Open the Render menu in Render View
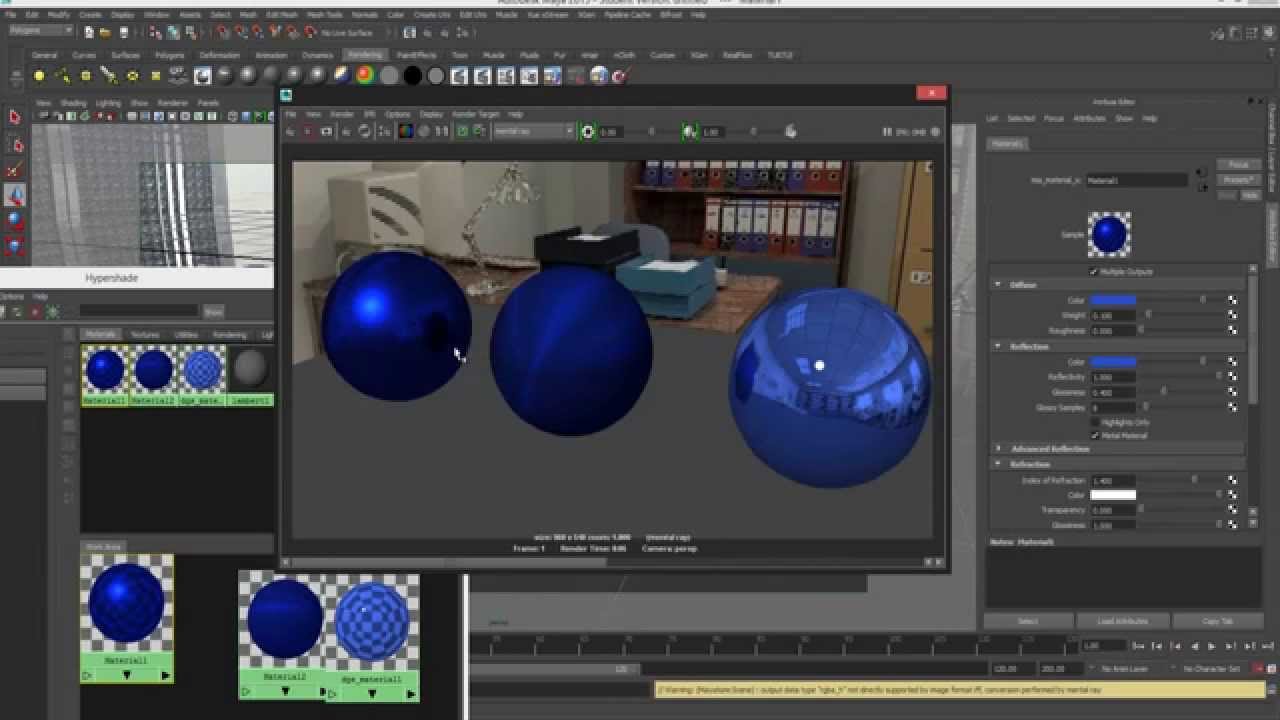The height and width of the screenshot is (720, 1280). click(x=343, y=114)
